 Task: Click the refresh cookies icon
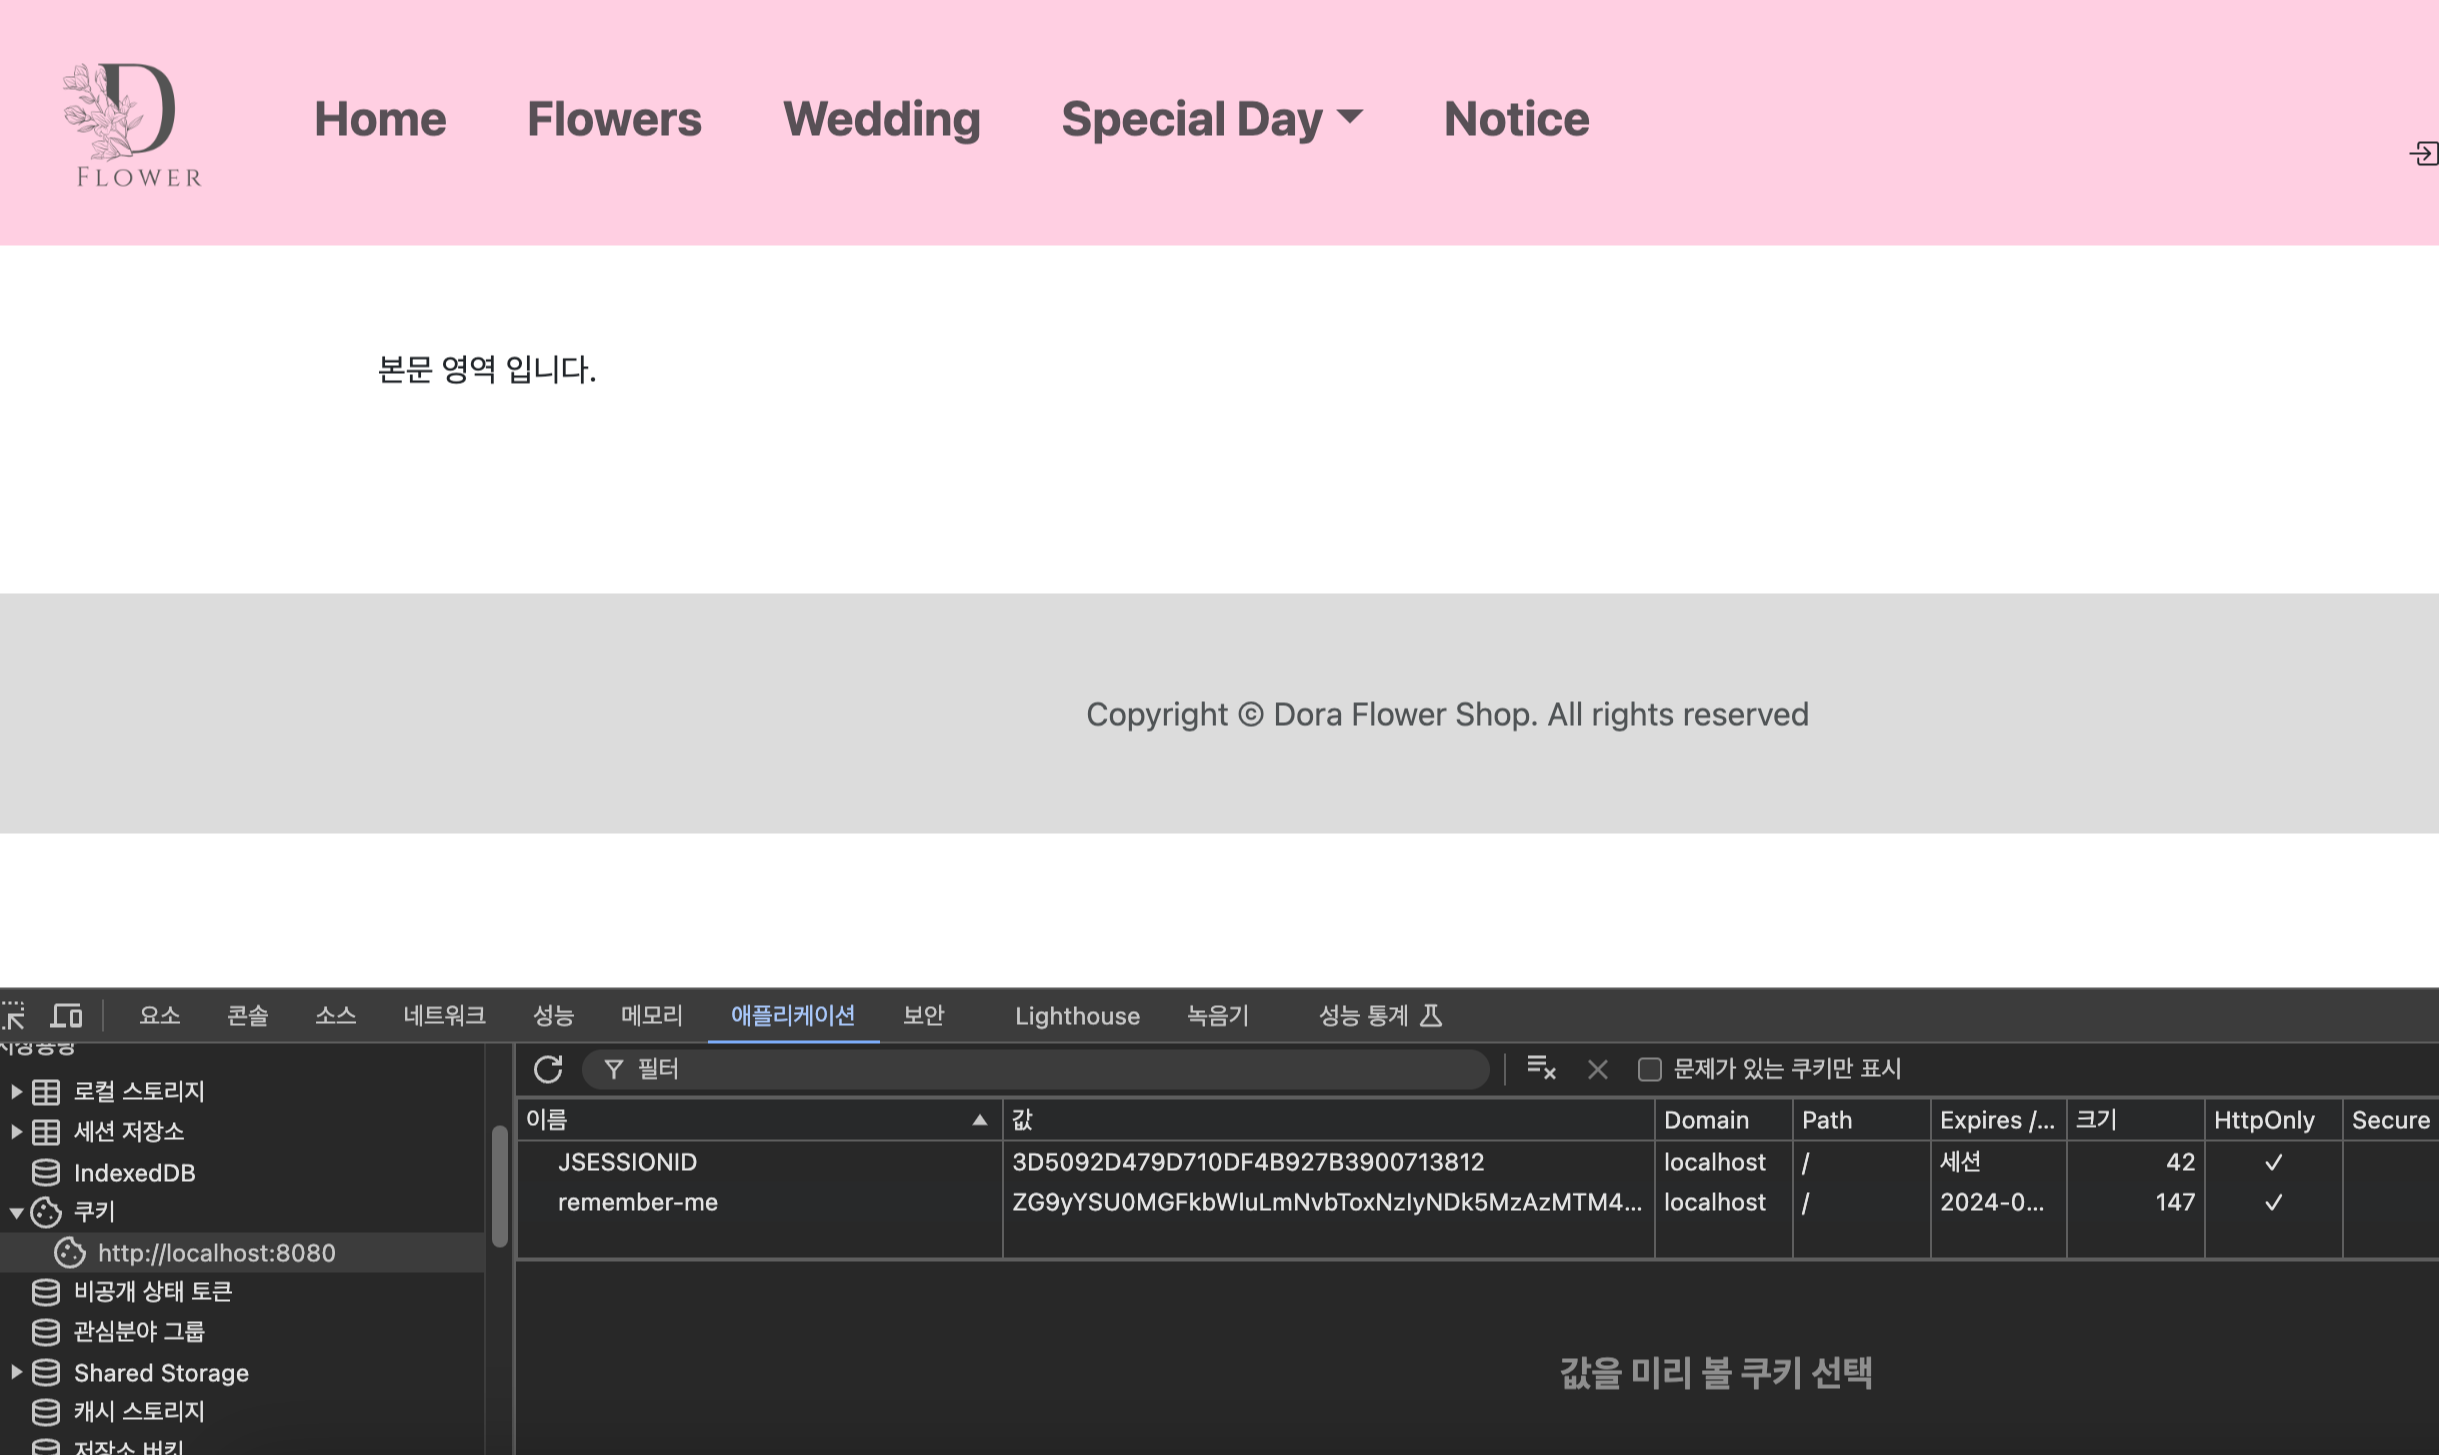(x=548, y=1069)
